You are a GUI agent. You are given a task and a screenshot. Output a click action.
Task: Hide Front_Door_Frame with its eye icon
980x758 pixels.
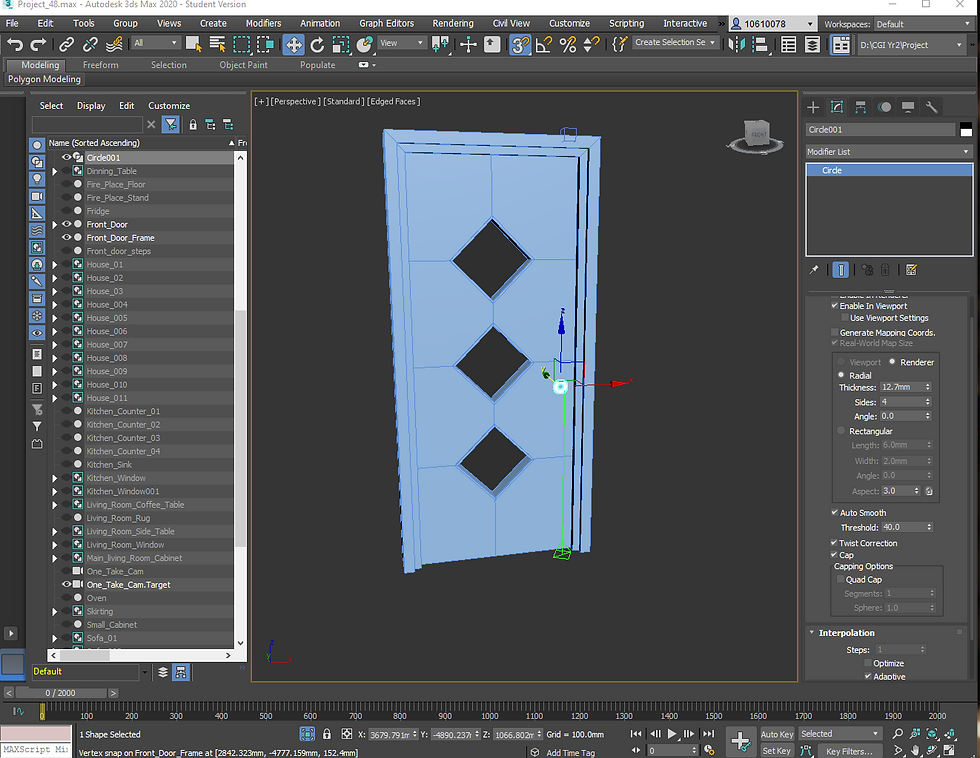(66, 237)
